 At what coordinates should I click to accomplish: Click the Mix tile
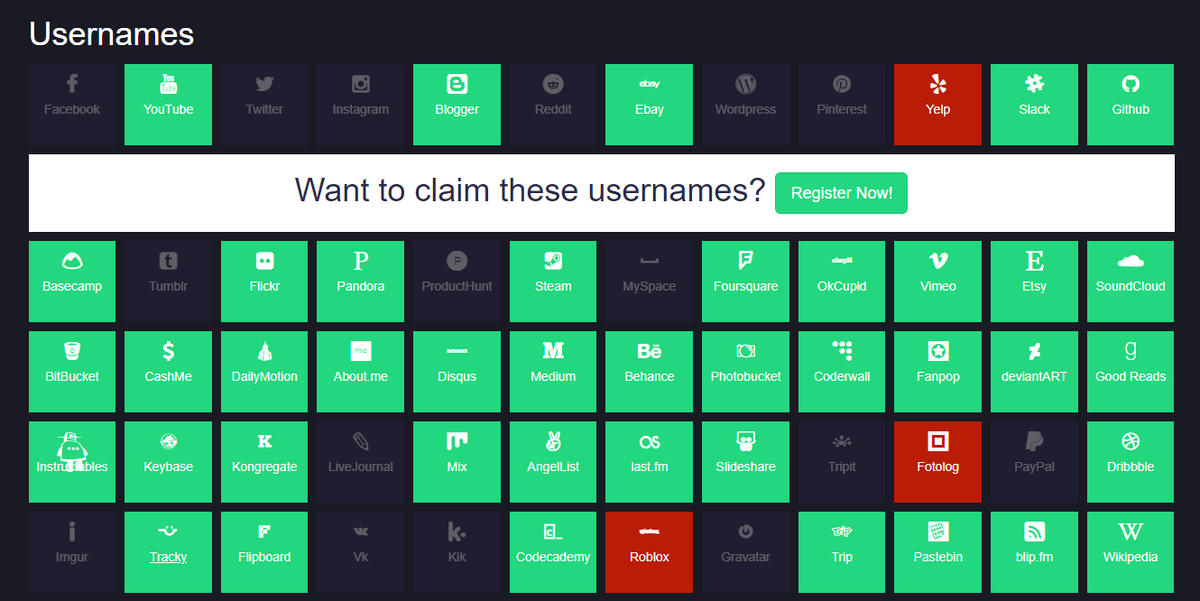click(x=457, y=462)
